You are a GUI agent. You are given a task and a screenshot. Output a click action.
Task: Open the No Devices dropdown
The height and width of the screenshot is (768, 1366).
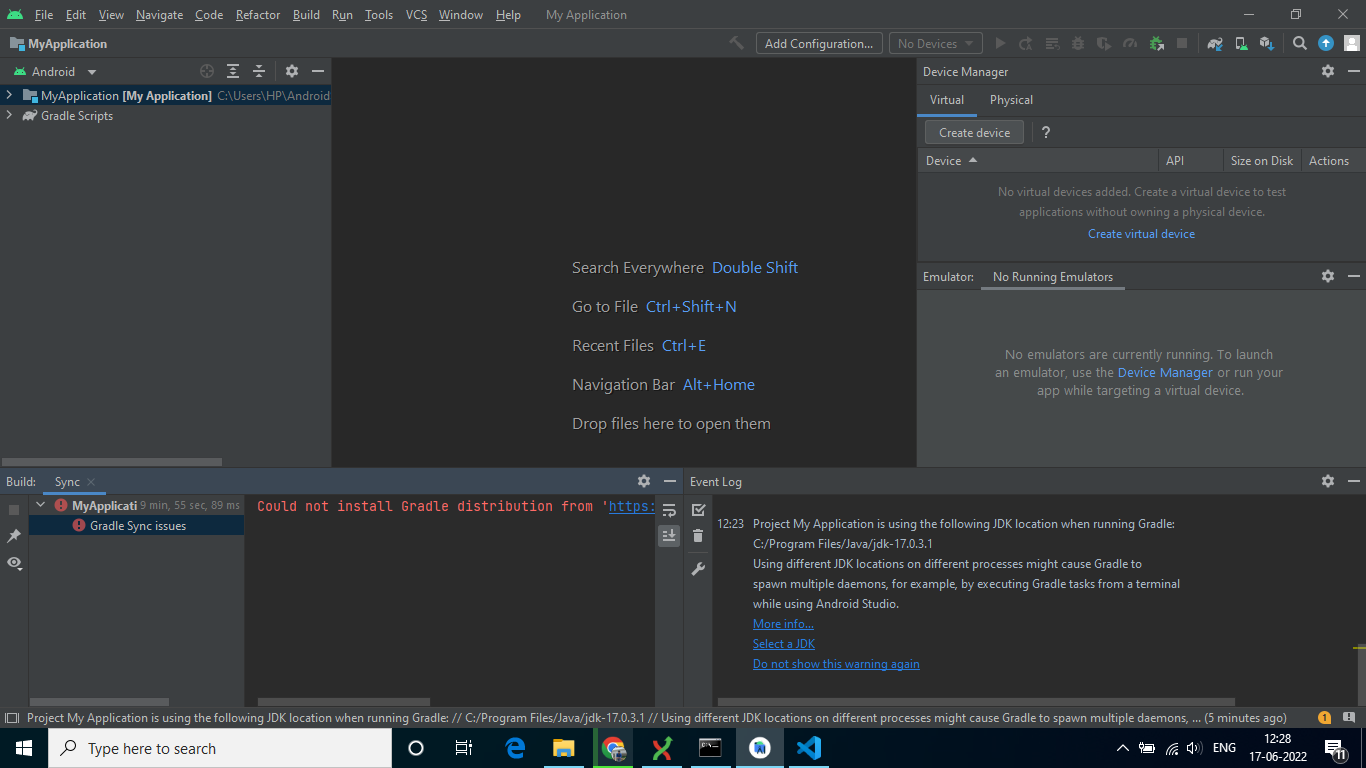tap(935, 44)
